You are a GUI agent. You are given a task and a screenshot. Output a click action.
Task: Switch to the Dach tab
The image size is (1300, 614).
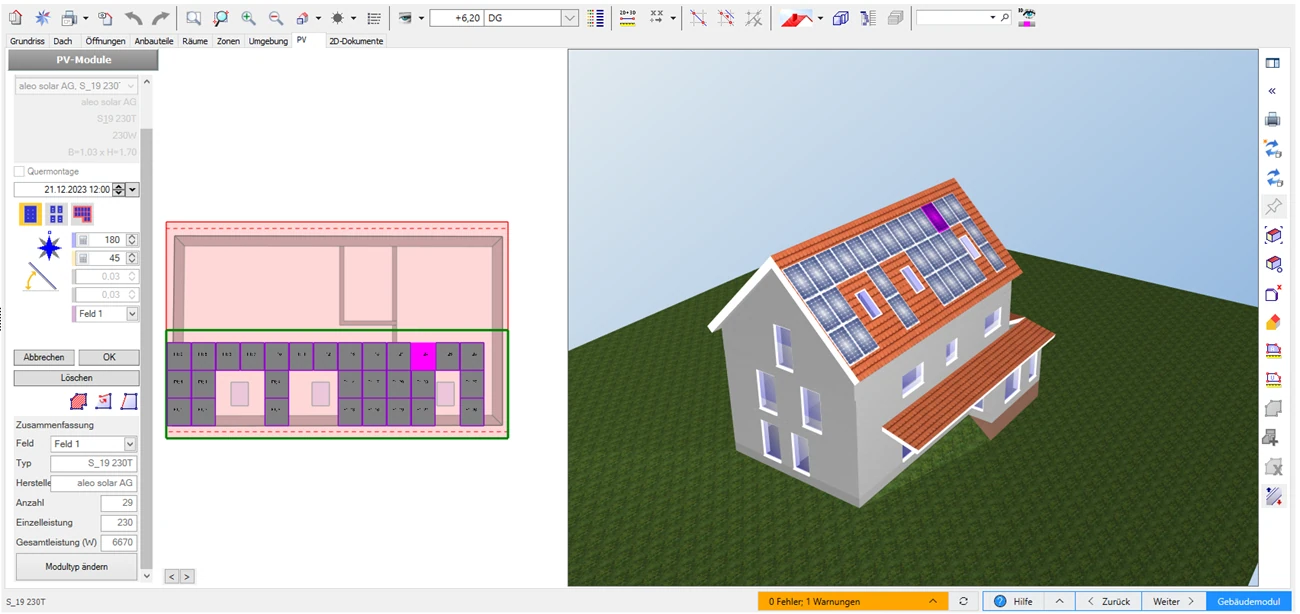pos(63,41)
